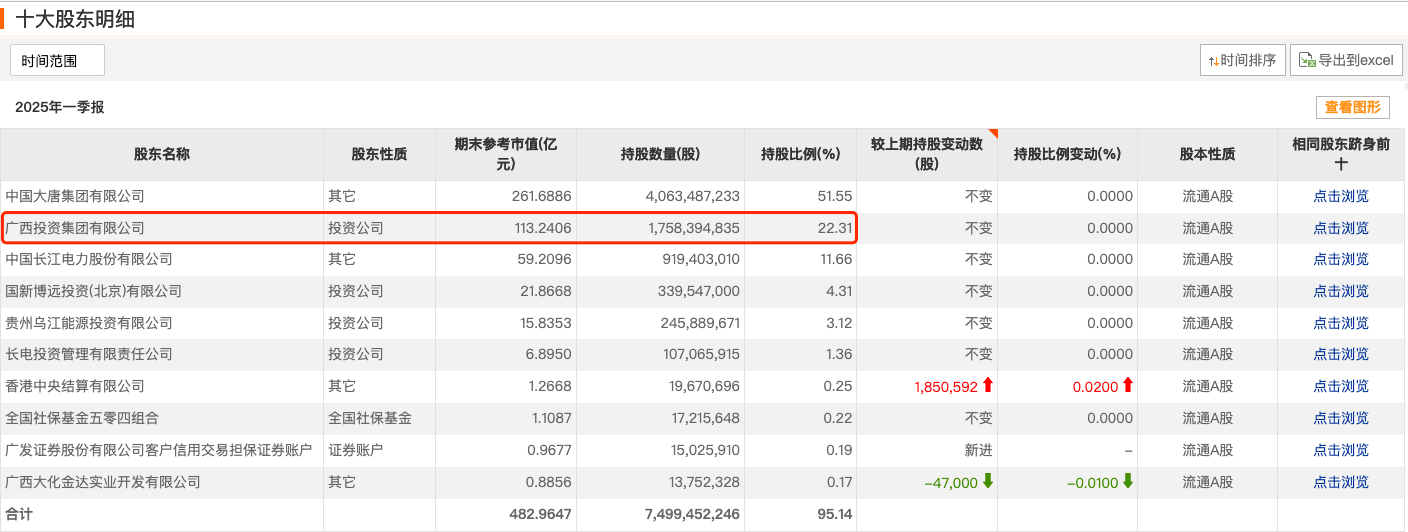This screenshot has width=1408, height=532.
Task: Click the Excel icon in 导出到excel button
Action: tap(1306, 61)
